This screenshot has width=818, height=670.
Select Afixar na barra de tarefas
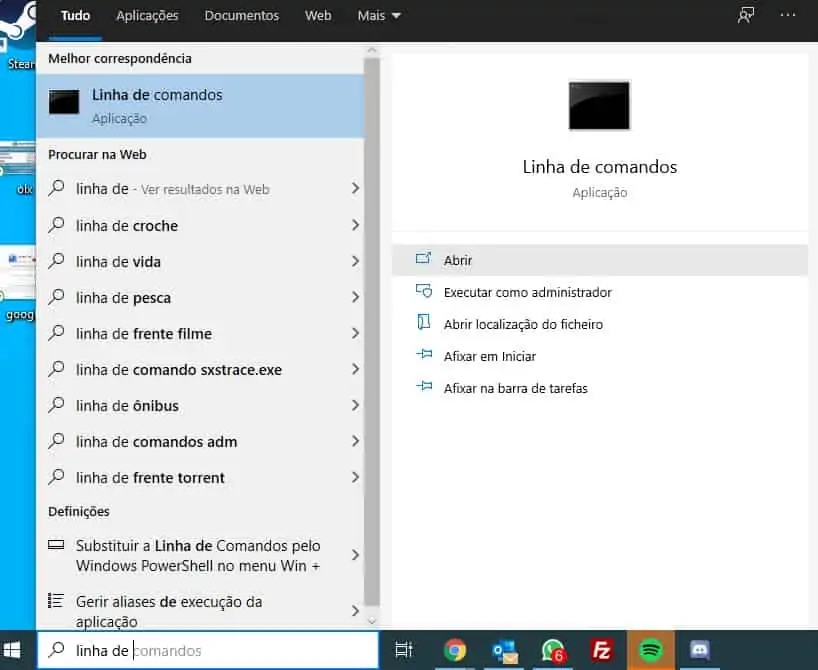[600, 388]
